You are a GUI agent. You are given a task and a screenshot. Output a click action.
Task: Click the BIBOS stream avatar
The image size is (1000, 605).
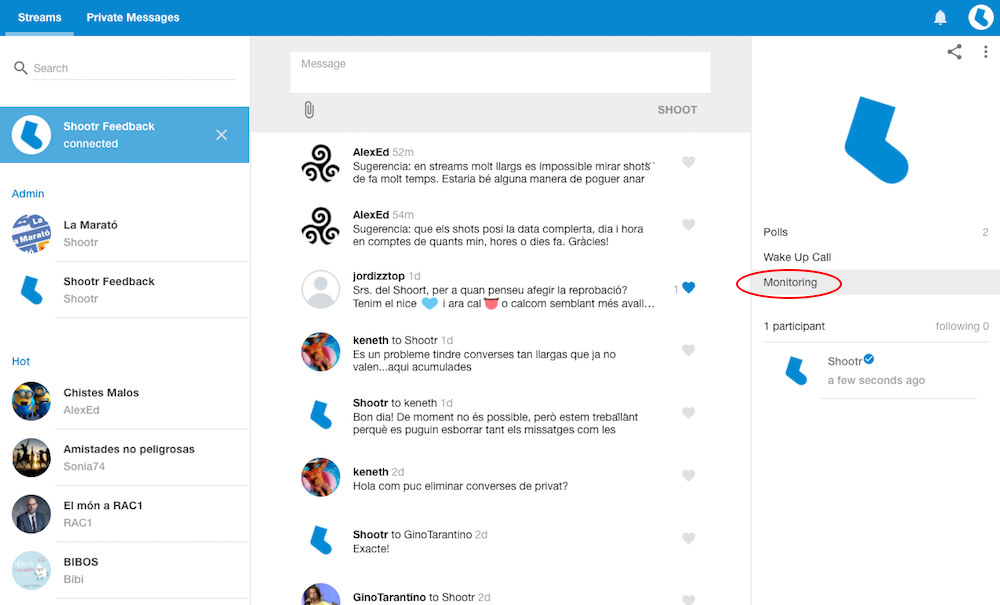[31, 570]
